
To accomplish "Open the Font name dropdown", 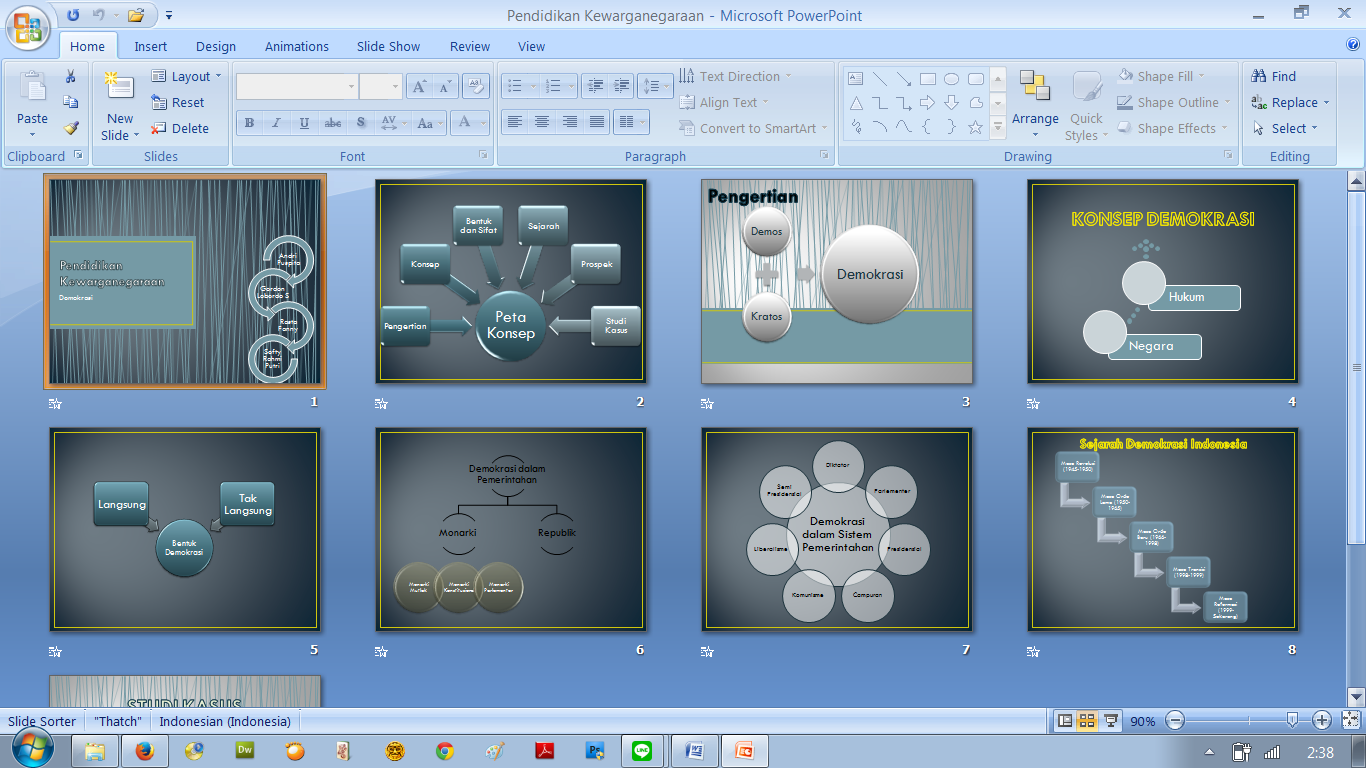I will pos(351,87).
